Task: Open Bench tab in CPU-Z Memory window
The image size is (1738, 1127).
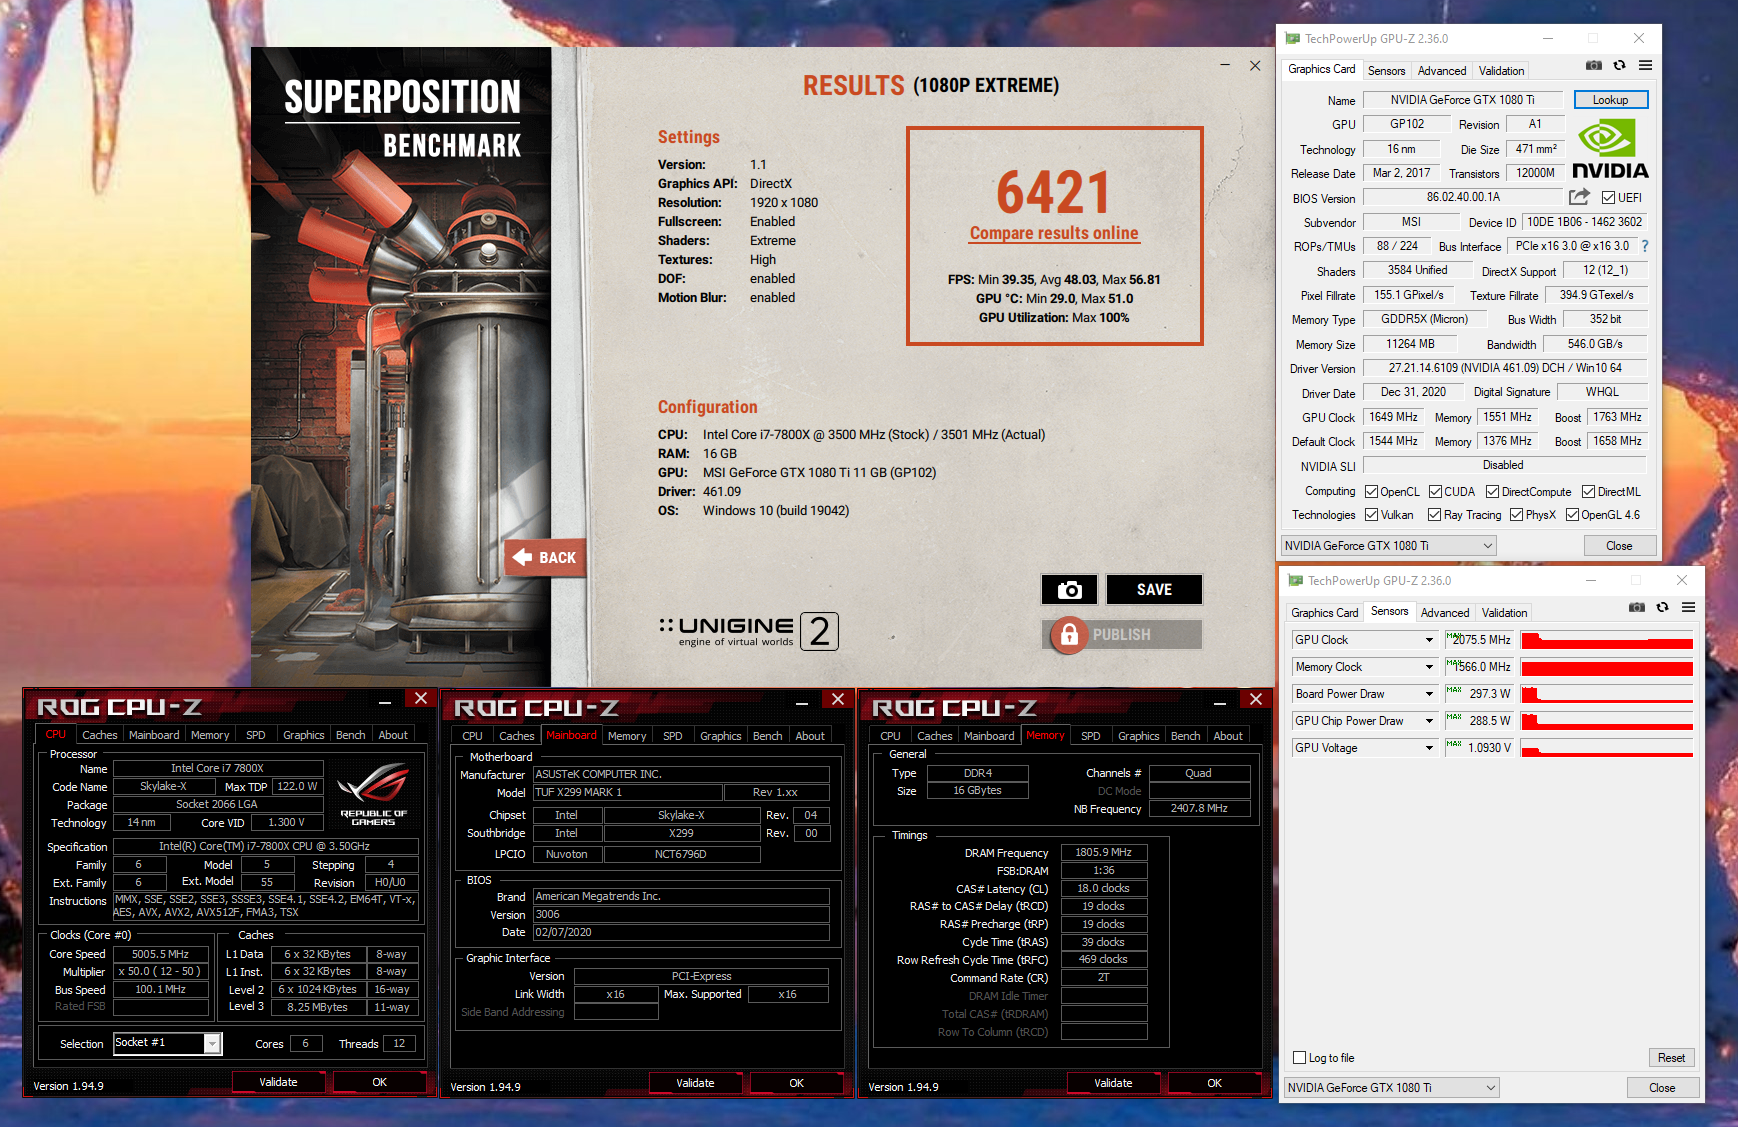Action: [x=1185, y=736]
